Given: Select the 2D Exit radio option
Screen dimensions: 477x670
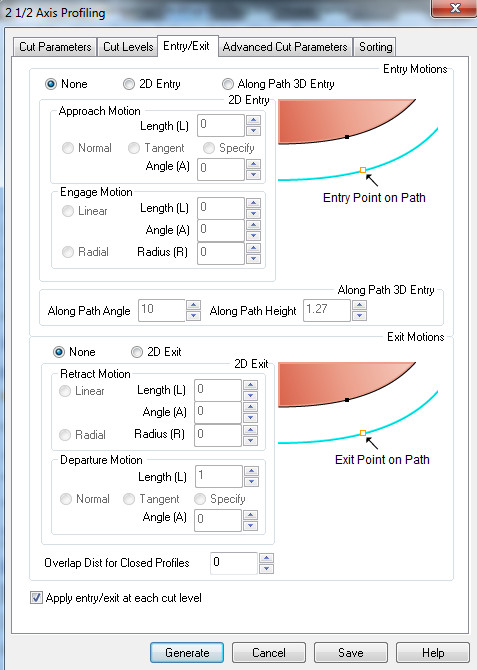Looking at the screenshot, I should coord(156,352).
